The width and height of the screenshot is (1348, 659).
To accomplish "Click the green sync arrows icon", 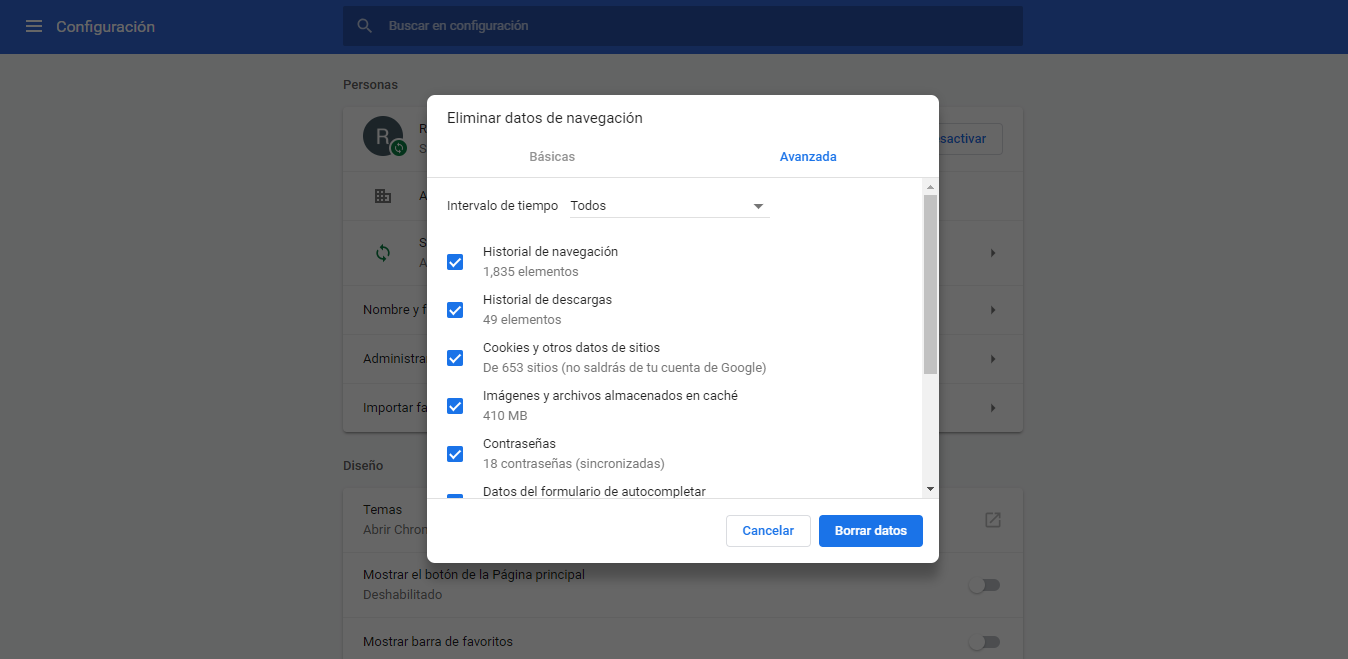I will click(382, 253).
